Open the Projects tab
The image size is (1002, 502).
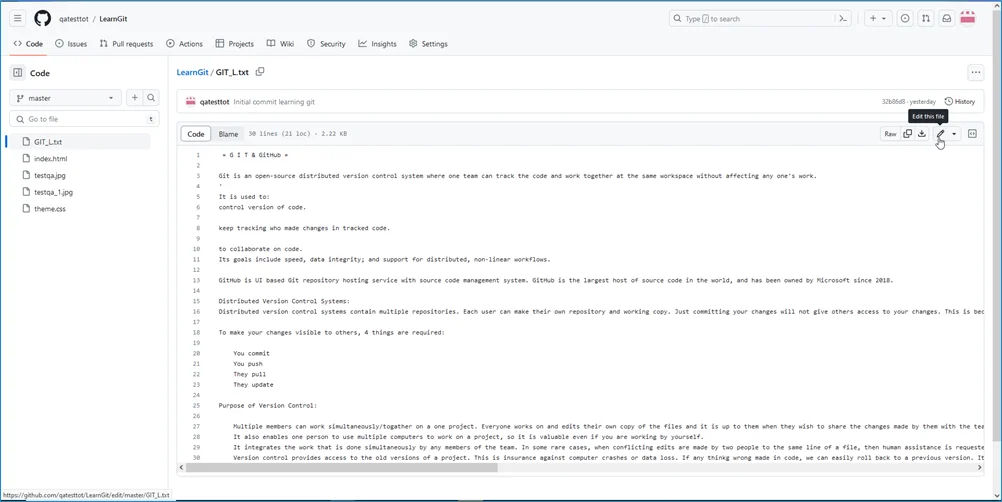point(235,43)
